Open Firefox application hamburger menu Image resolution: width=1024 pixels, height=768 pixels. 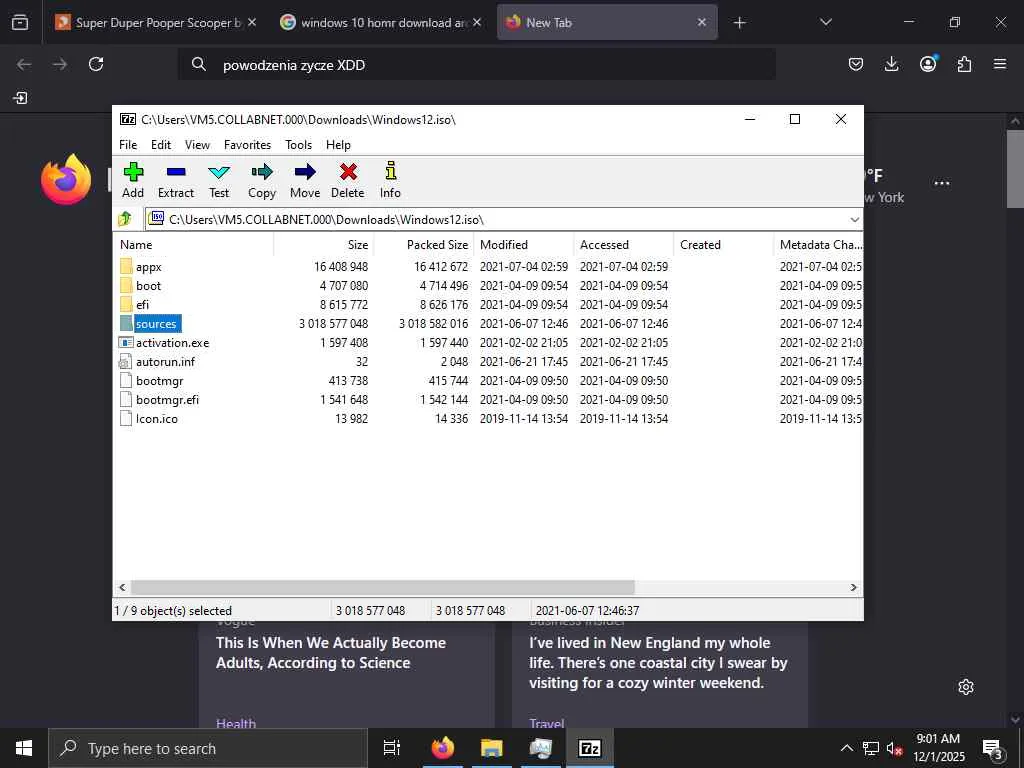pyautogui.click(x=1000, y=64)
